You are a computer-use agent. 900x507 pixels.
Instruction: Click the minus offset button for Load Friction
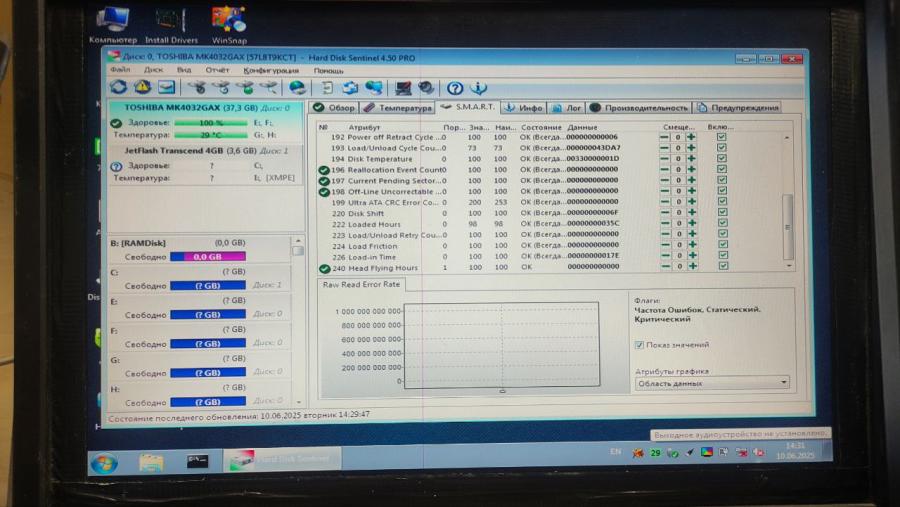coord(665,246)
